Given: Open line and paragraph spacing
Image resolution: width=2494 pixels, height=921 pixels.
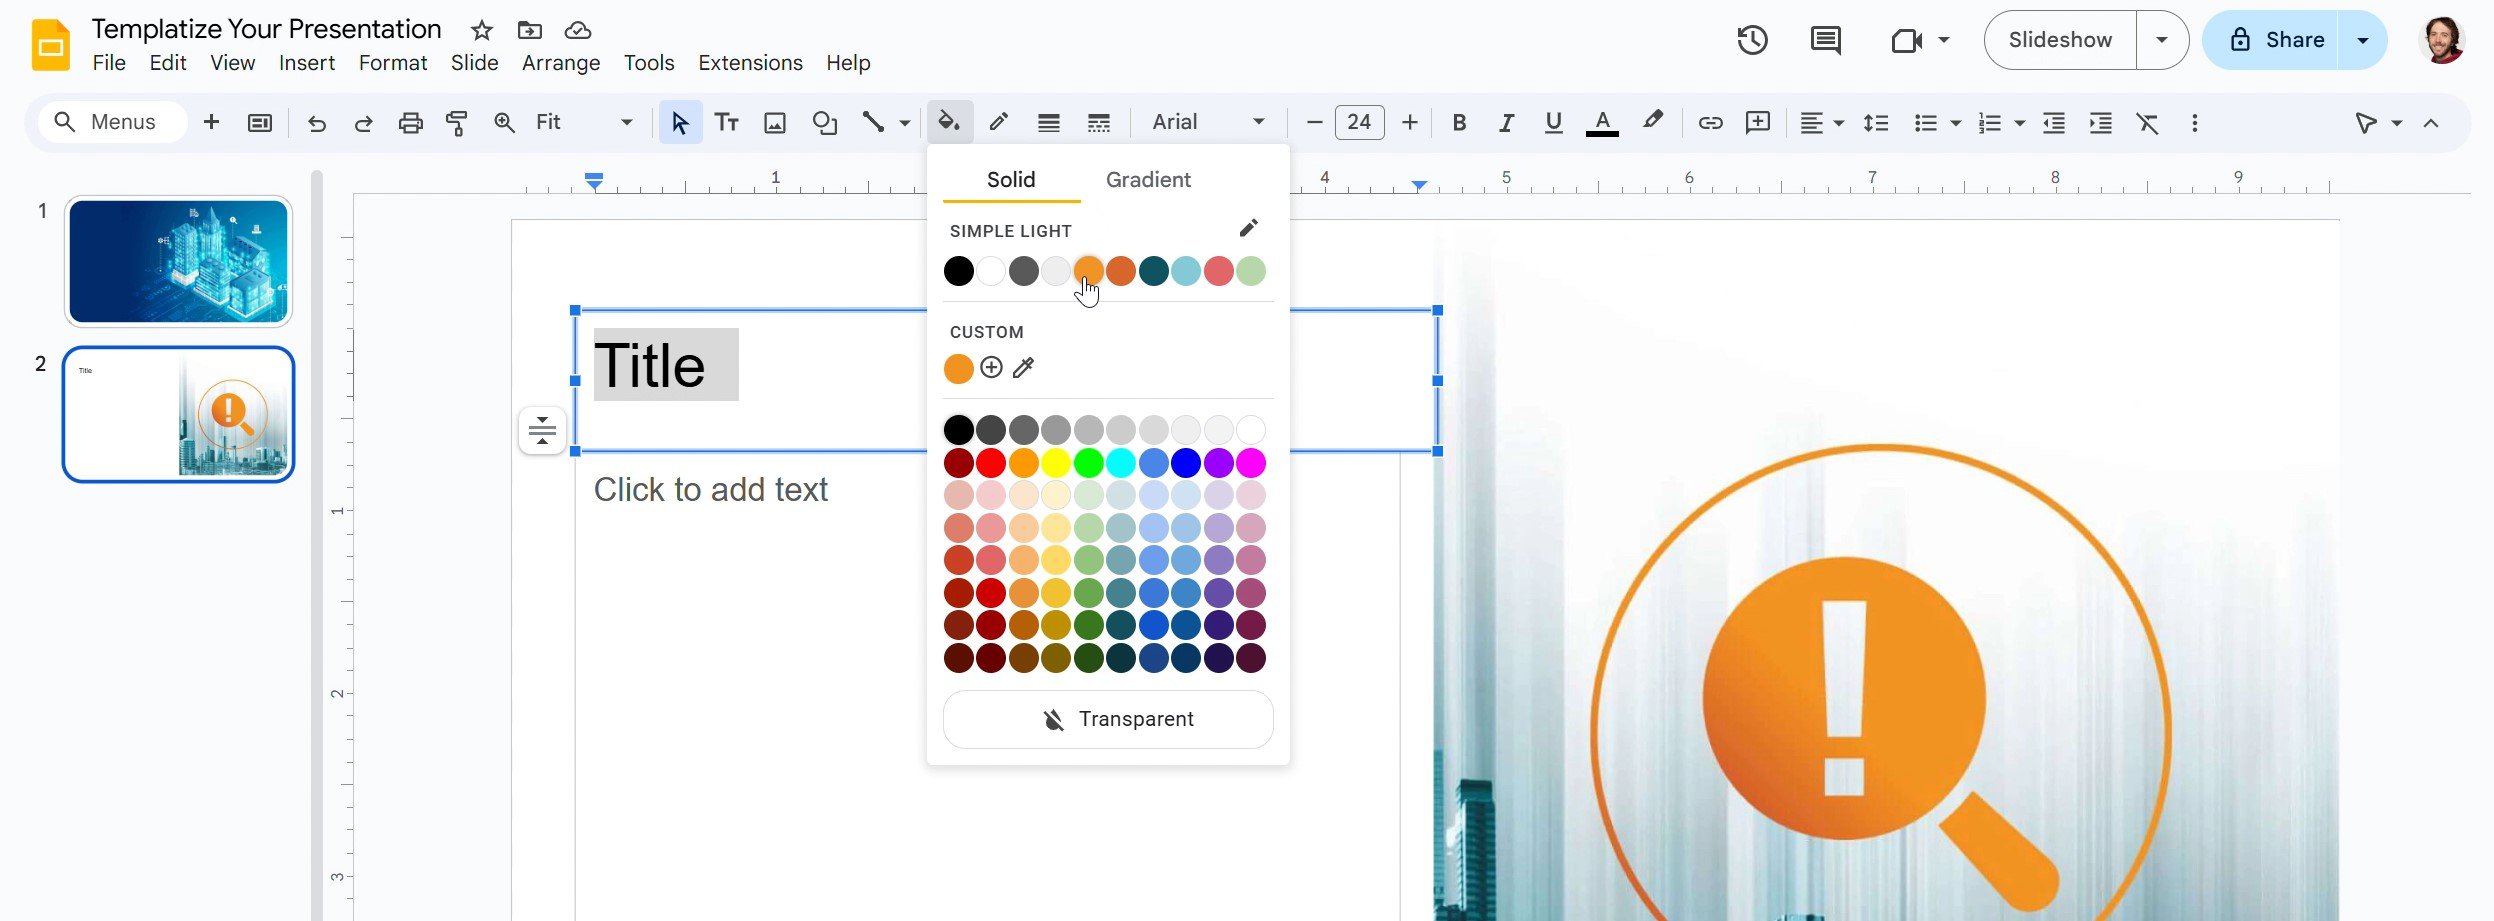Looking at the screenshot, I should pyautogui.click(x=1875, y=122).
